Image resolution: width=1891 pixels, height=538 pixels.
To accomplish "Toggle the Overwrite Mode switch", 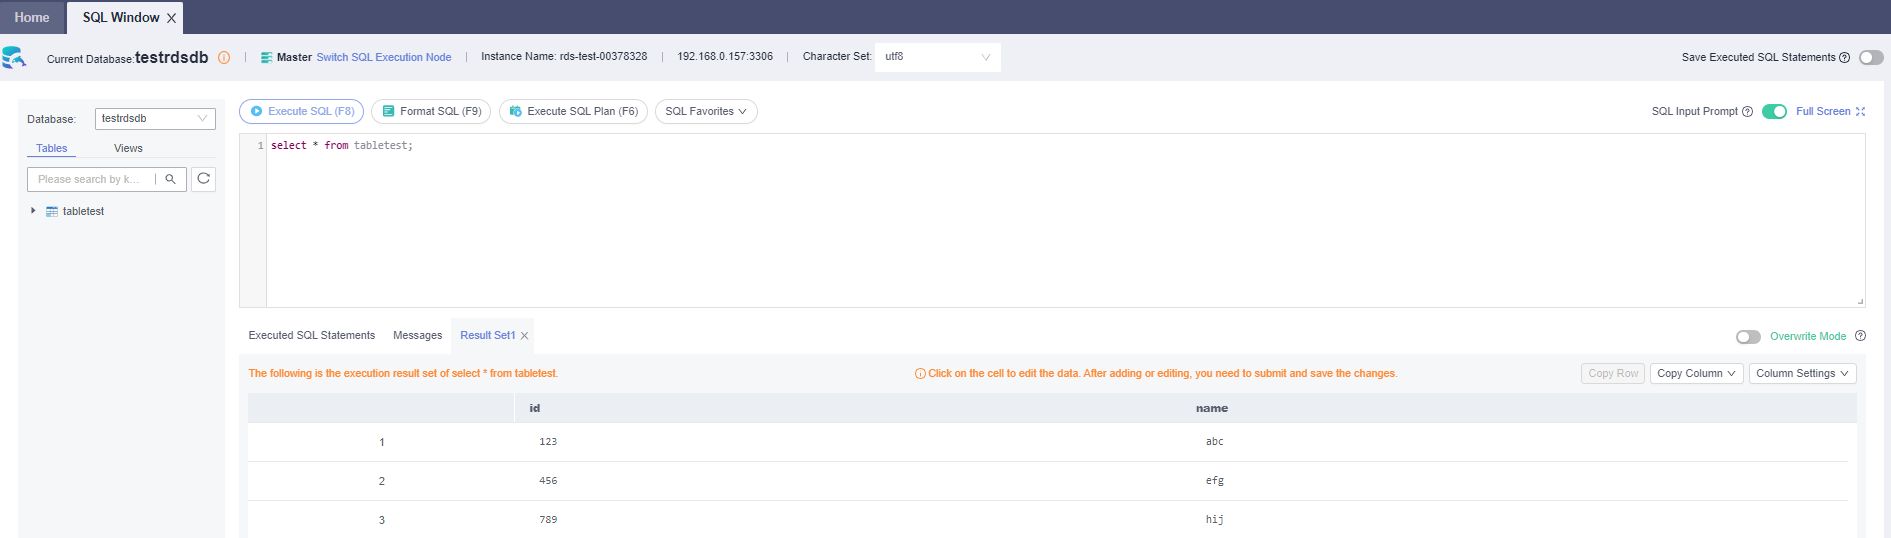I will [1748, 337].
